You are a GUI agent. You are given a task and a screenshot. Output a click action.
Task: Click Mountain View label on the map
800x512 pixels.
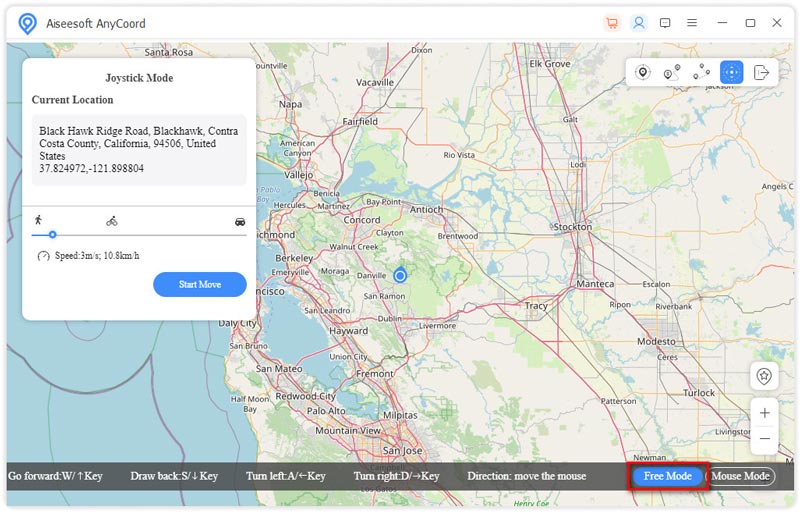pyautogui.click(x=347, y=431)
